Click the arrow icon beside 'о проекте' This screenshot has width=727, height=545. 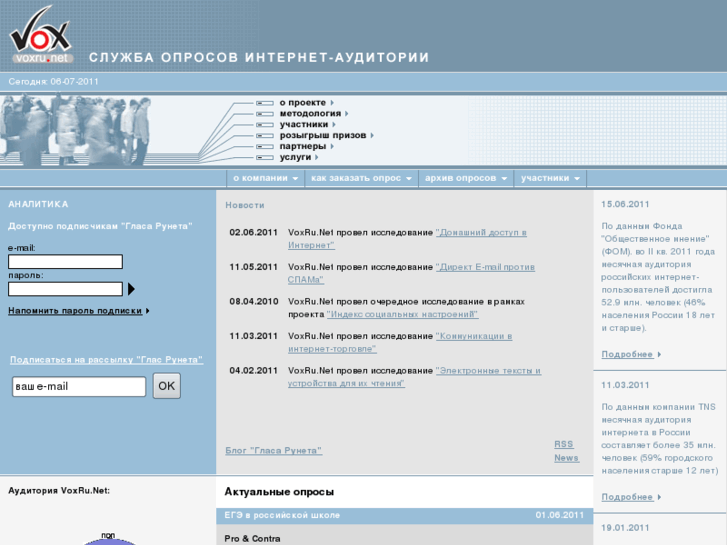tap(332, 103)
